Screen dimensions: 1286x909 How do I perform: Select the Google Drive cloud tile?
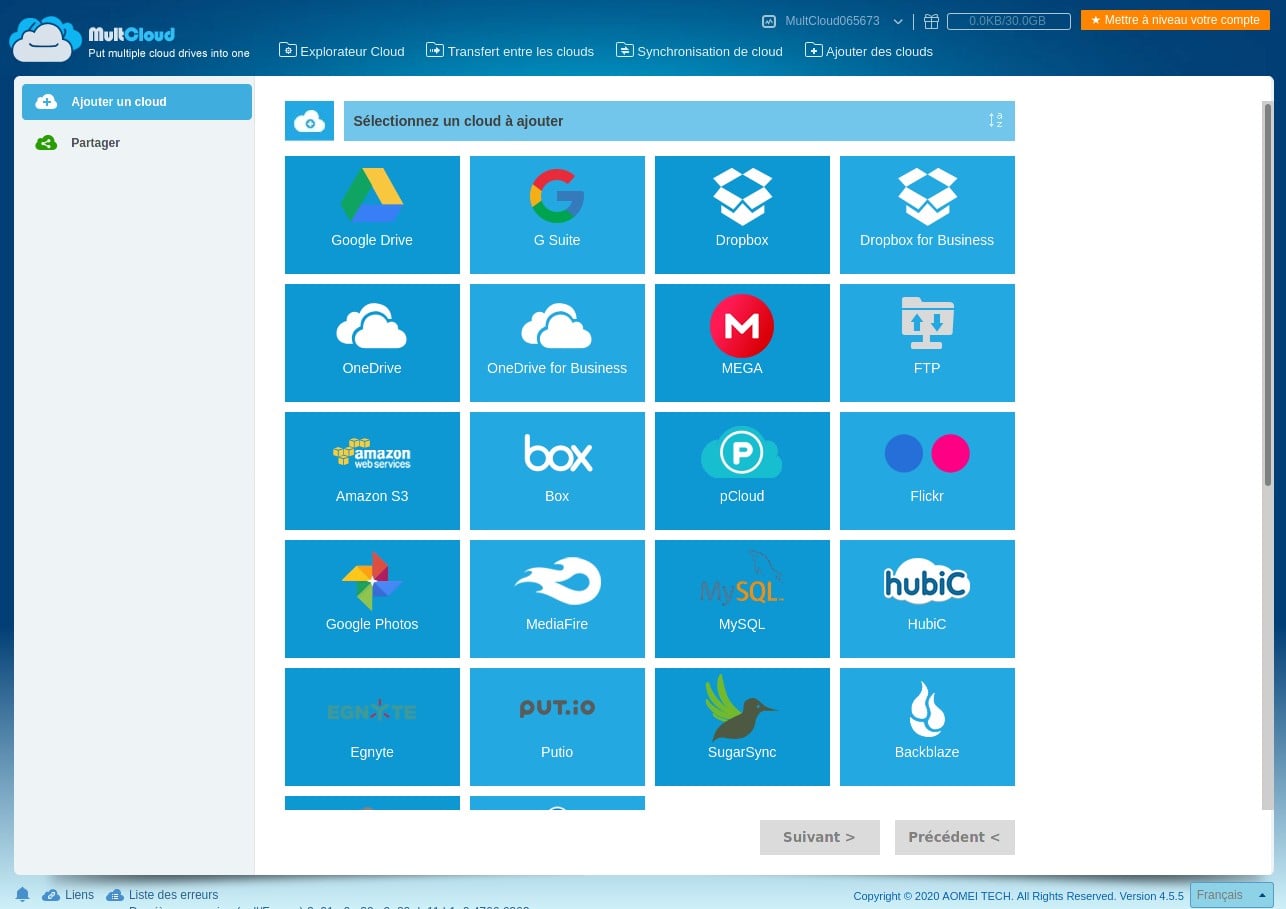(372, 214)
